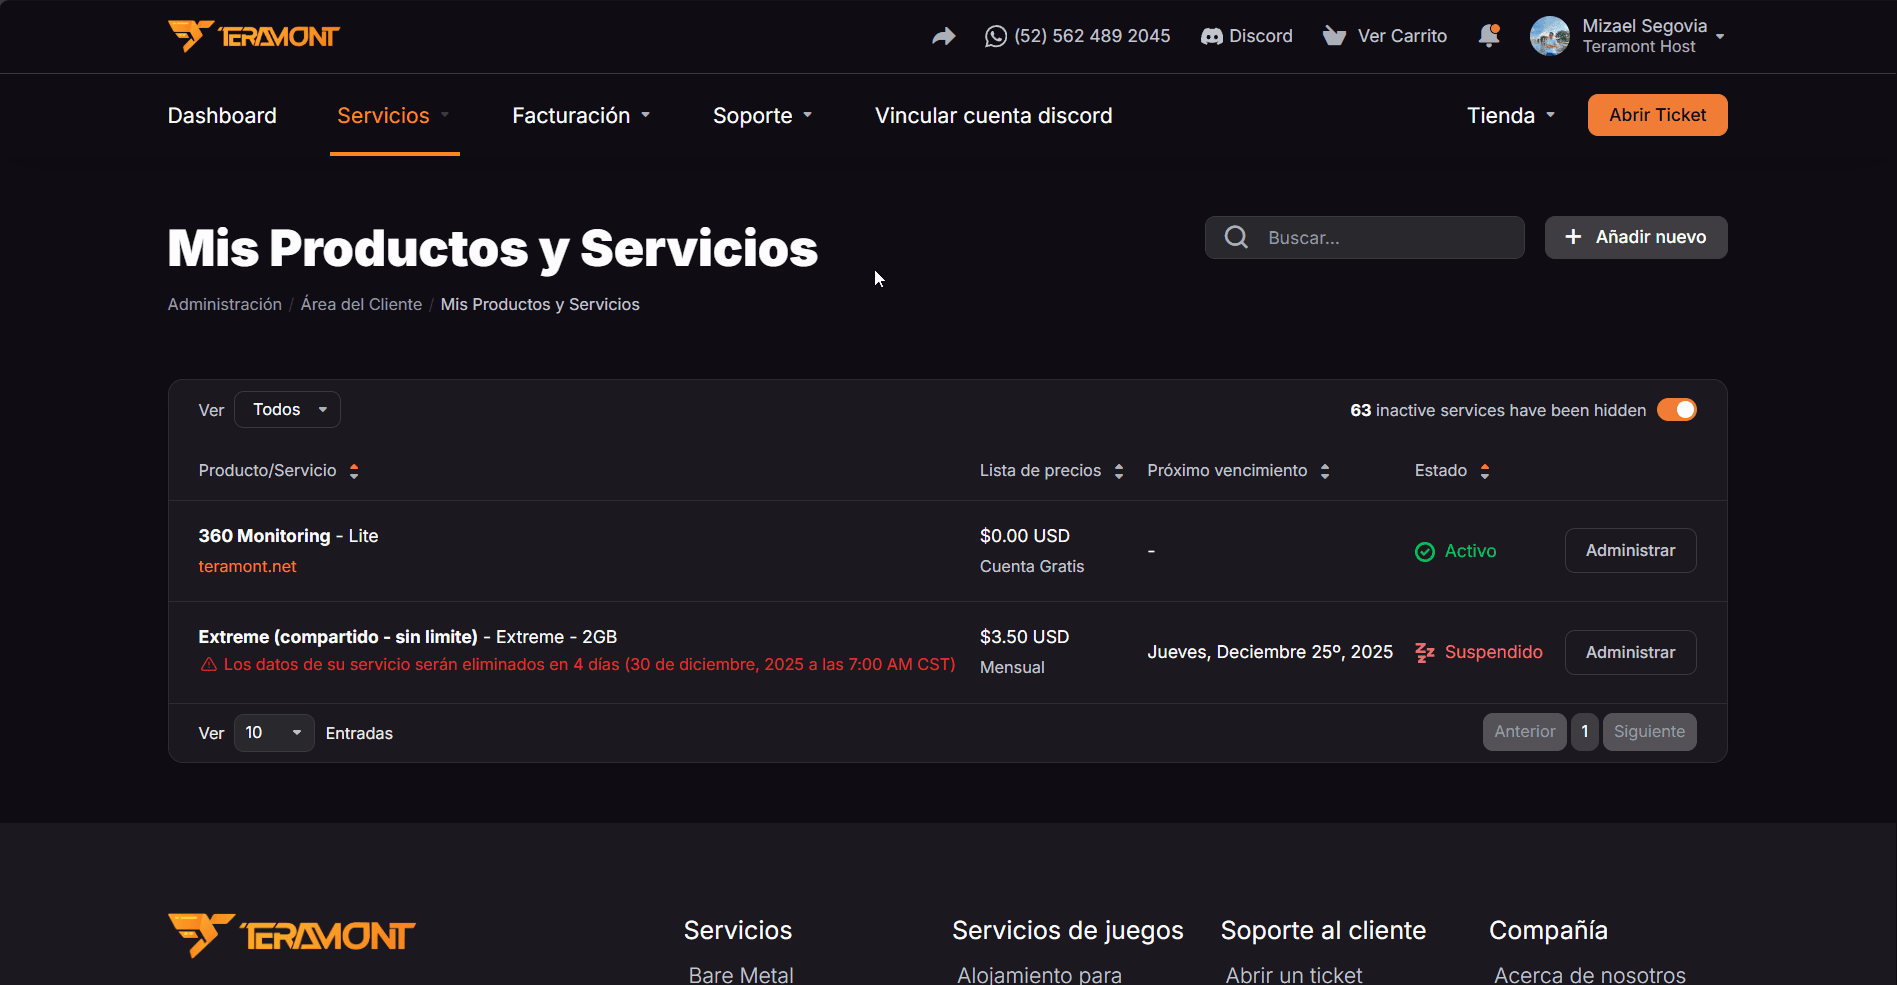This screenshot has height=985, width=1897.
Task: Click the Teramont logo in the footer
Action: 292,935
